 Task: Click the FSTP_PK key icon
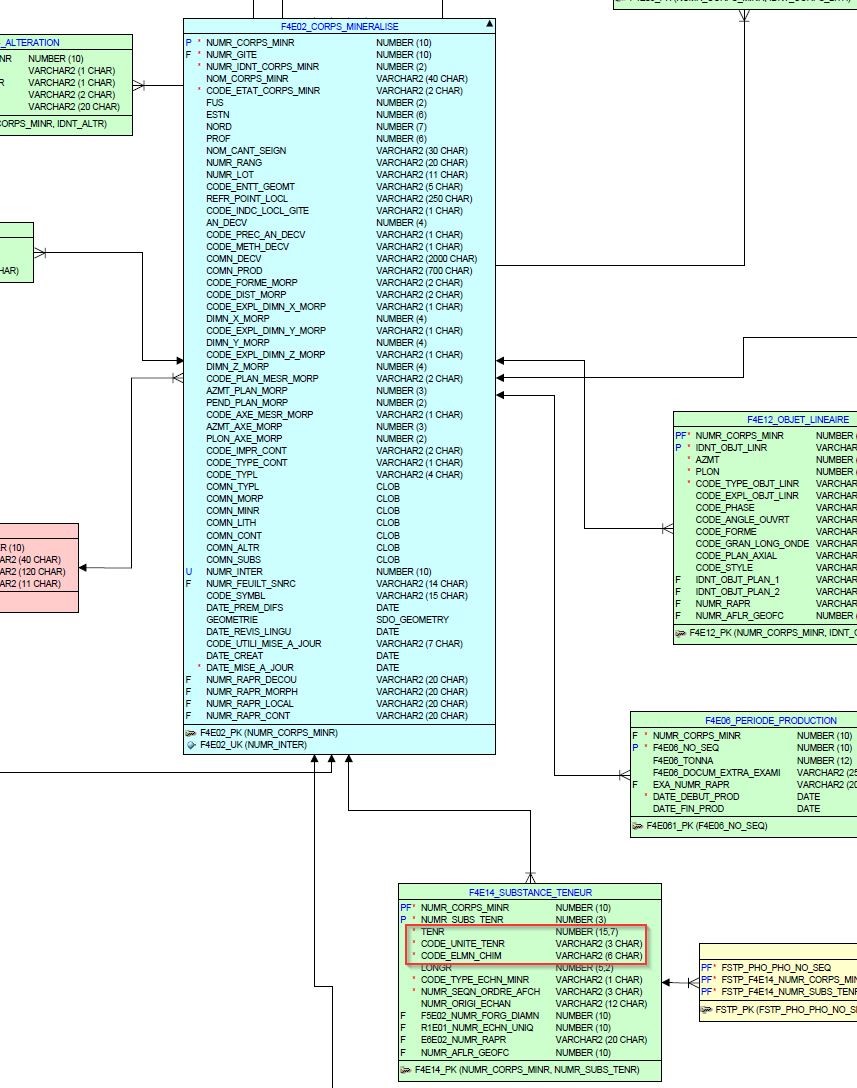pos(706,1010)
